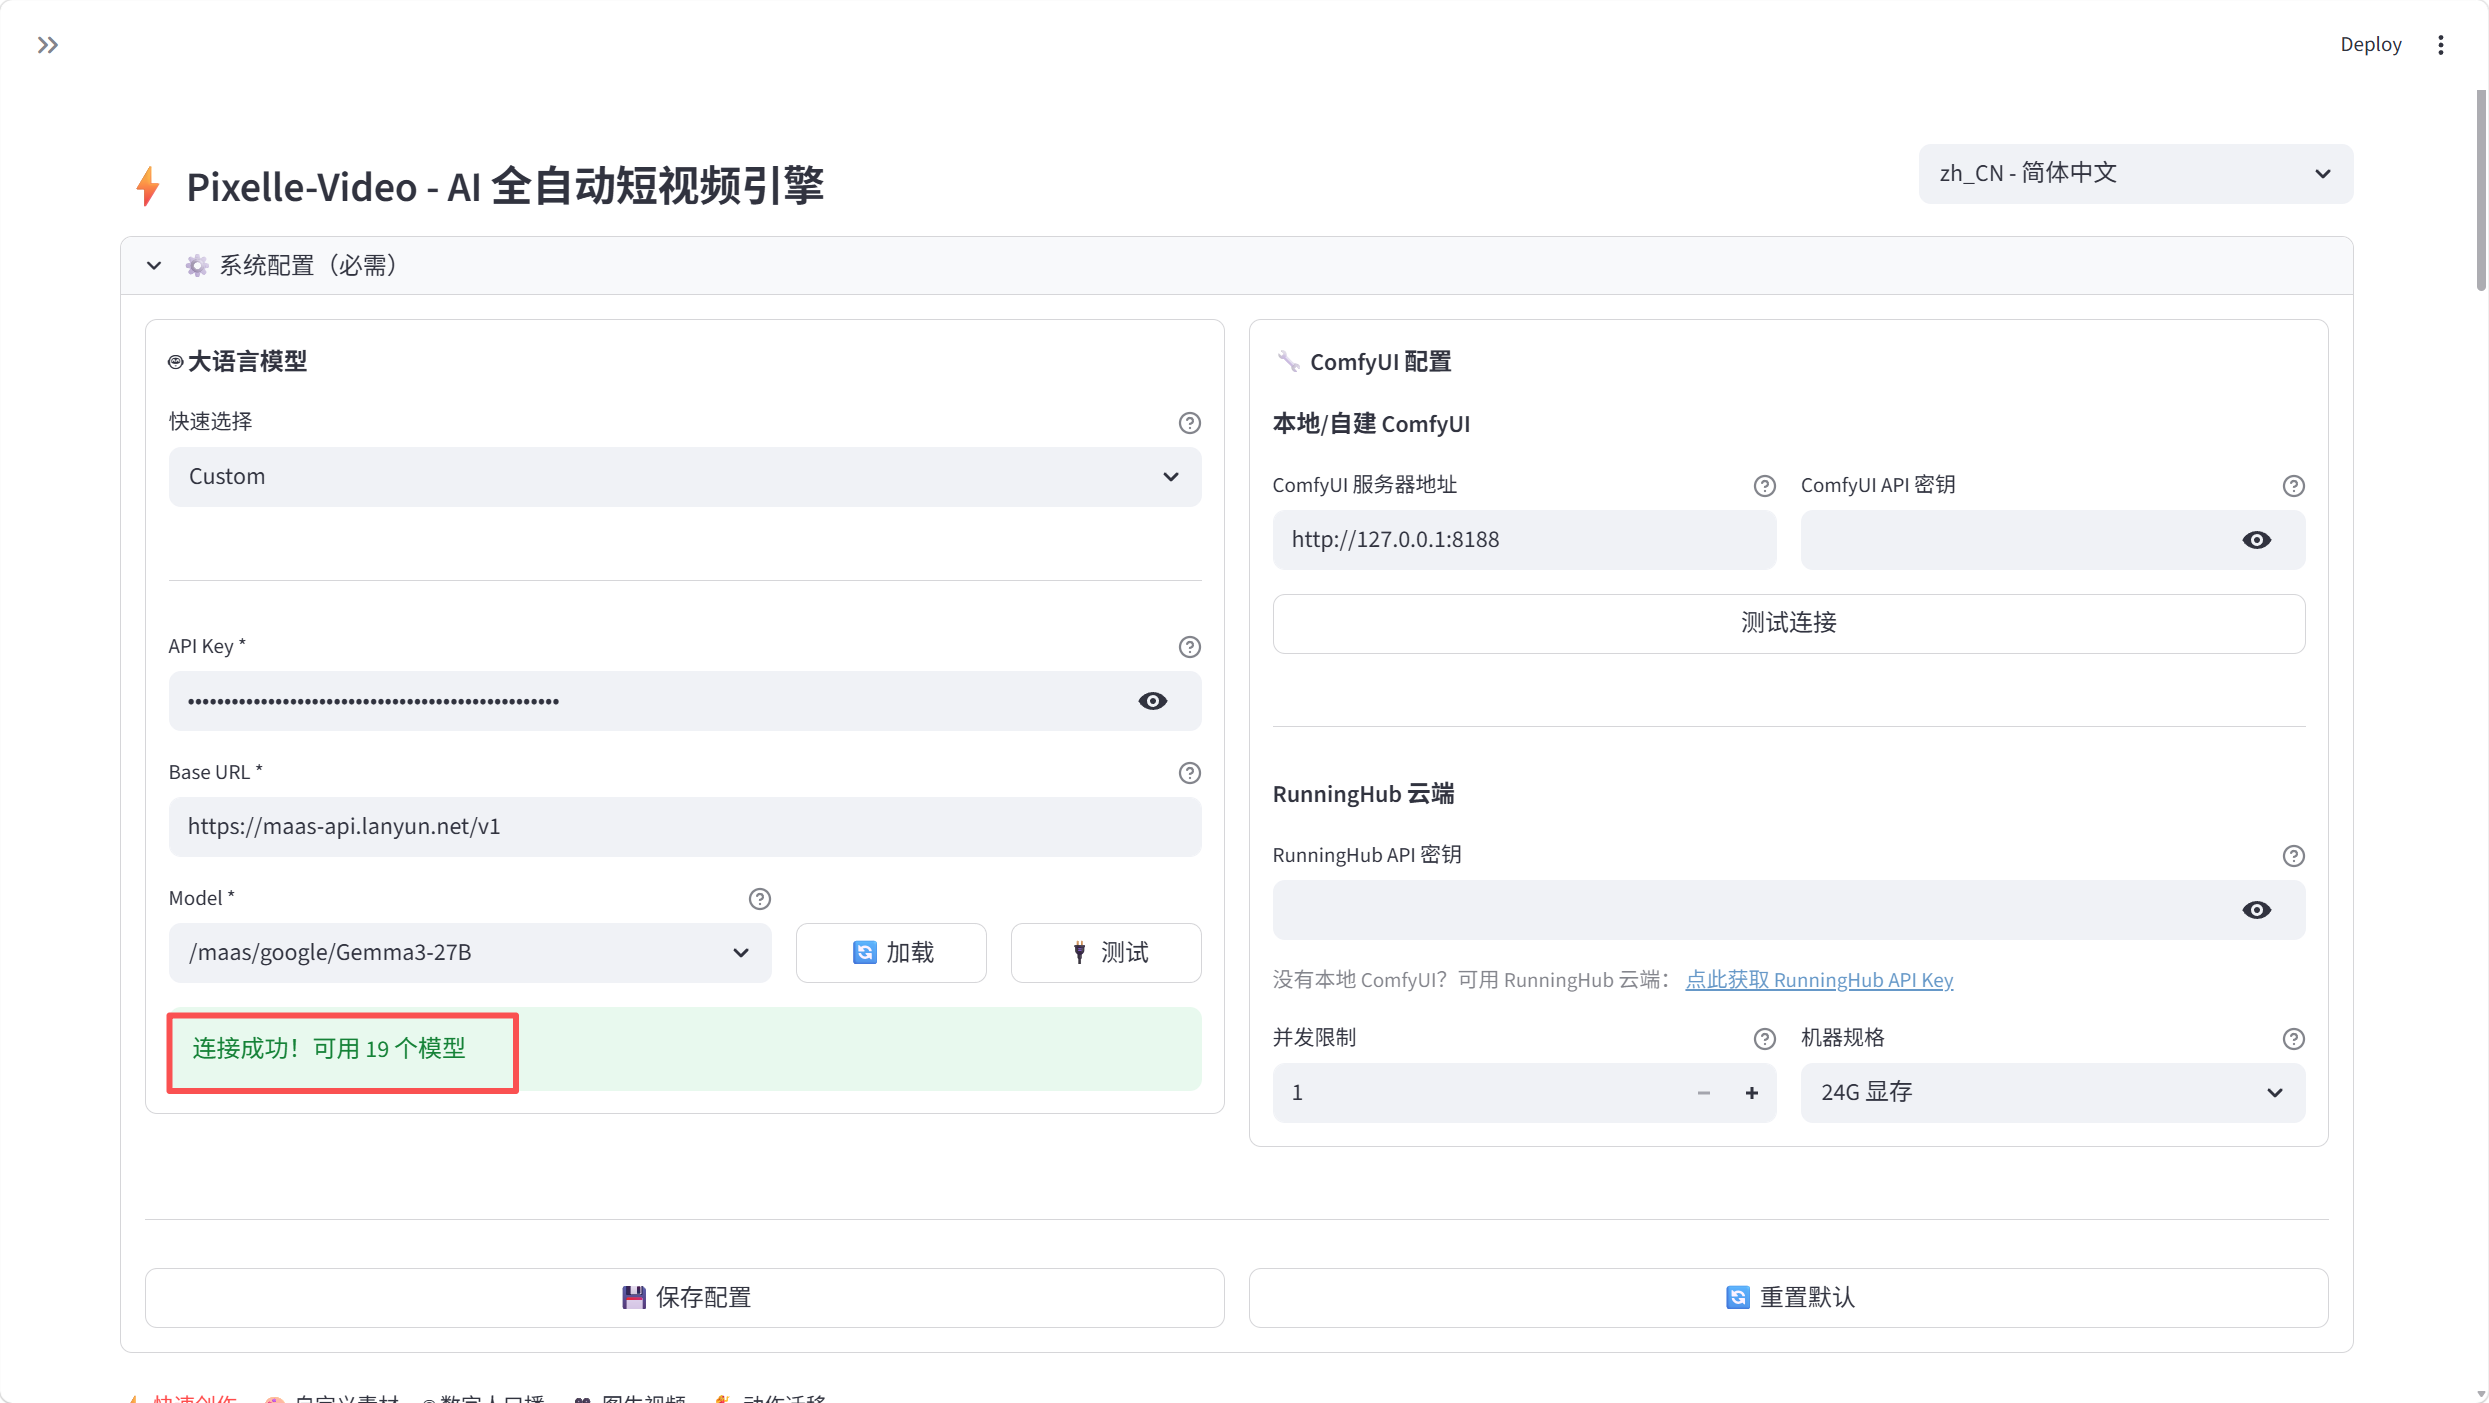This screenshot has width=2489, height=1403.
Task: Click the help icon next to API Key
Action: point(1189,646)
